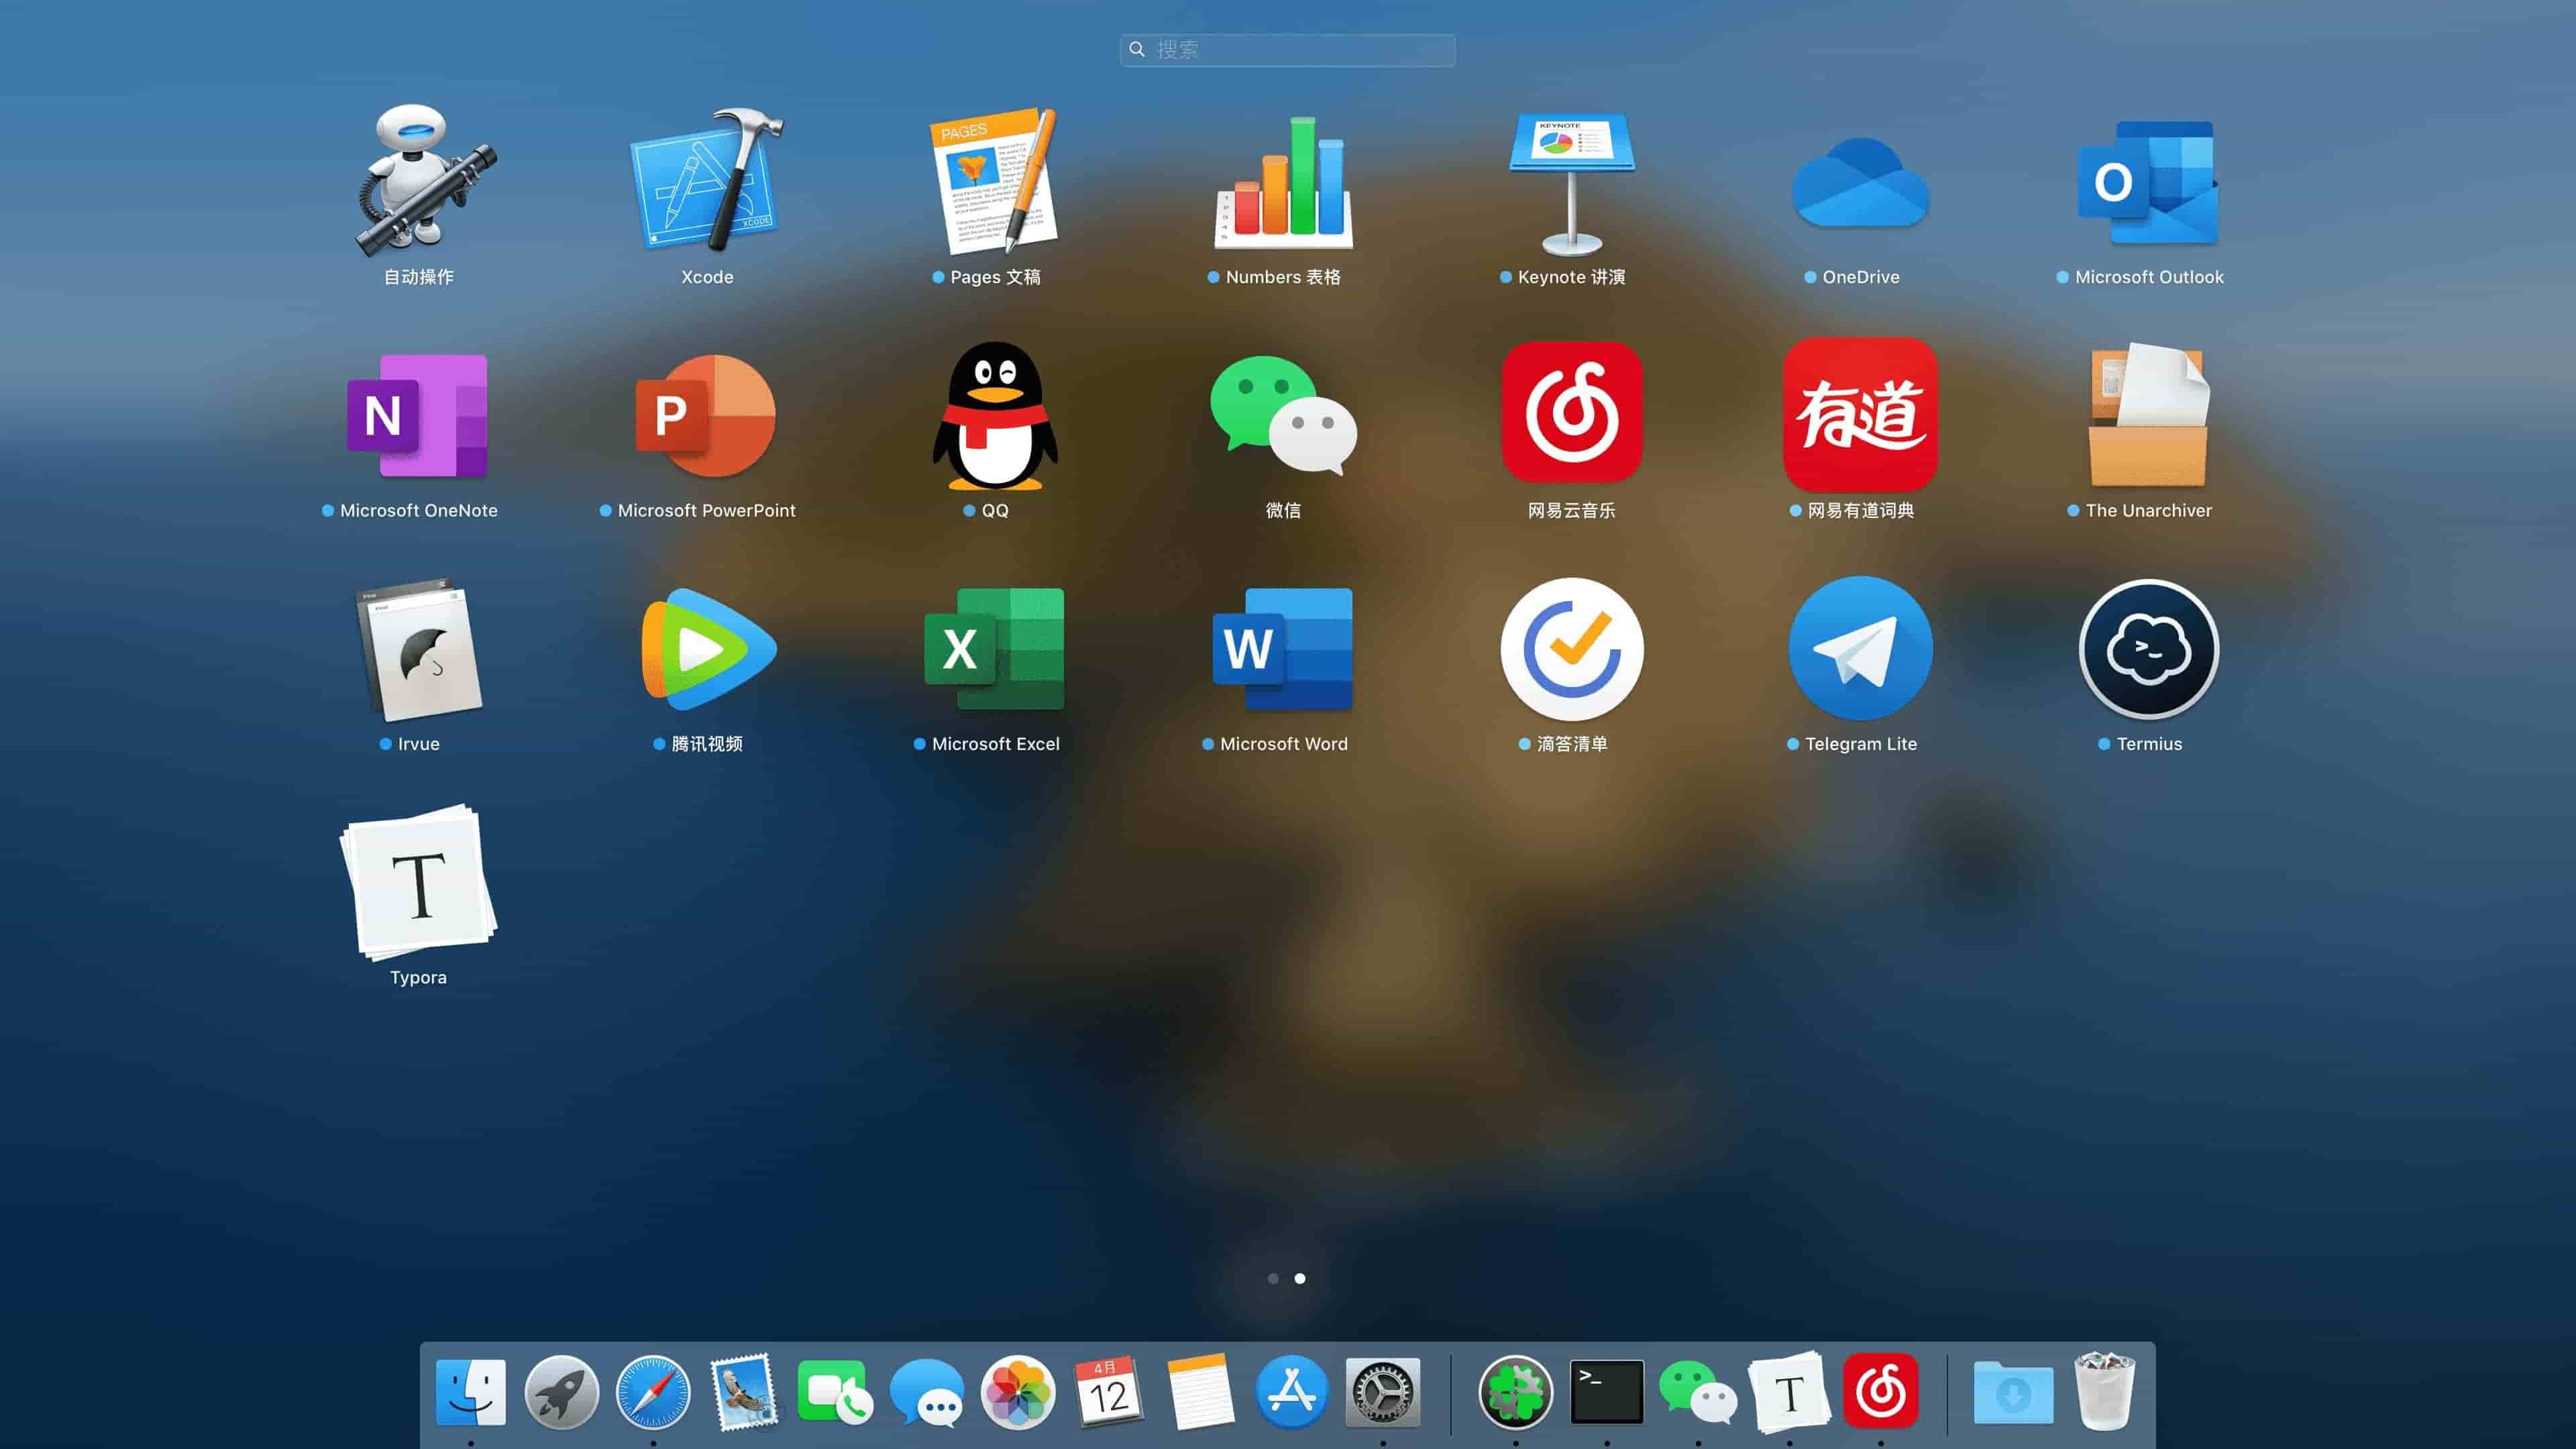Image resolution: width=2576 pixels, height=1449 pixels.
Task: Launch App Store from the Dock
Action: 1291,1391
